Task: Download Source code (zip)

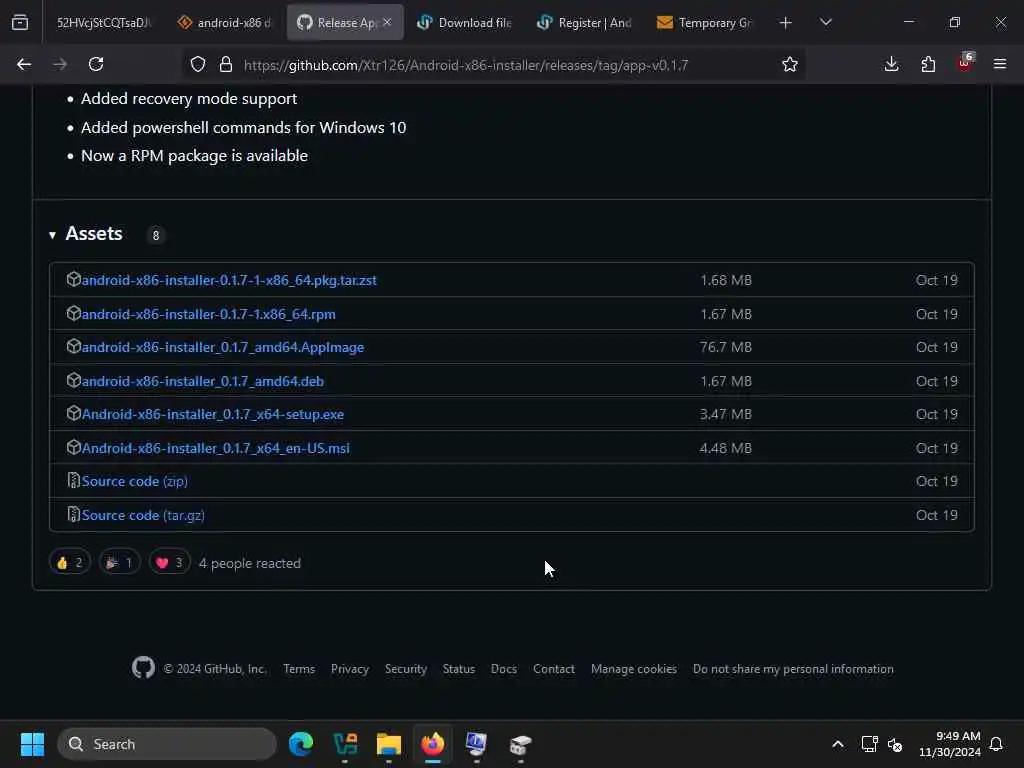Action: pyautogui.click(x=135, y=481)
